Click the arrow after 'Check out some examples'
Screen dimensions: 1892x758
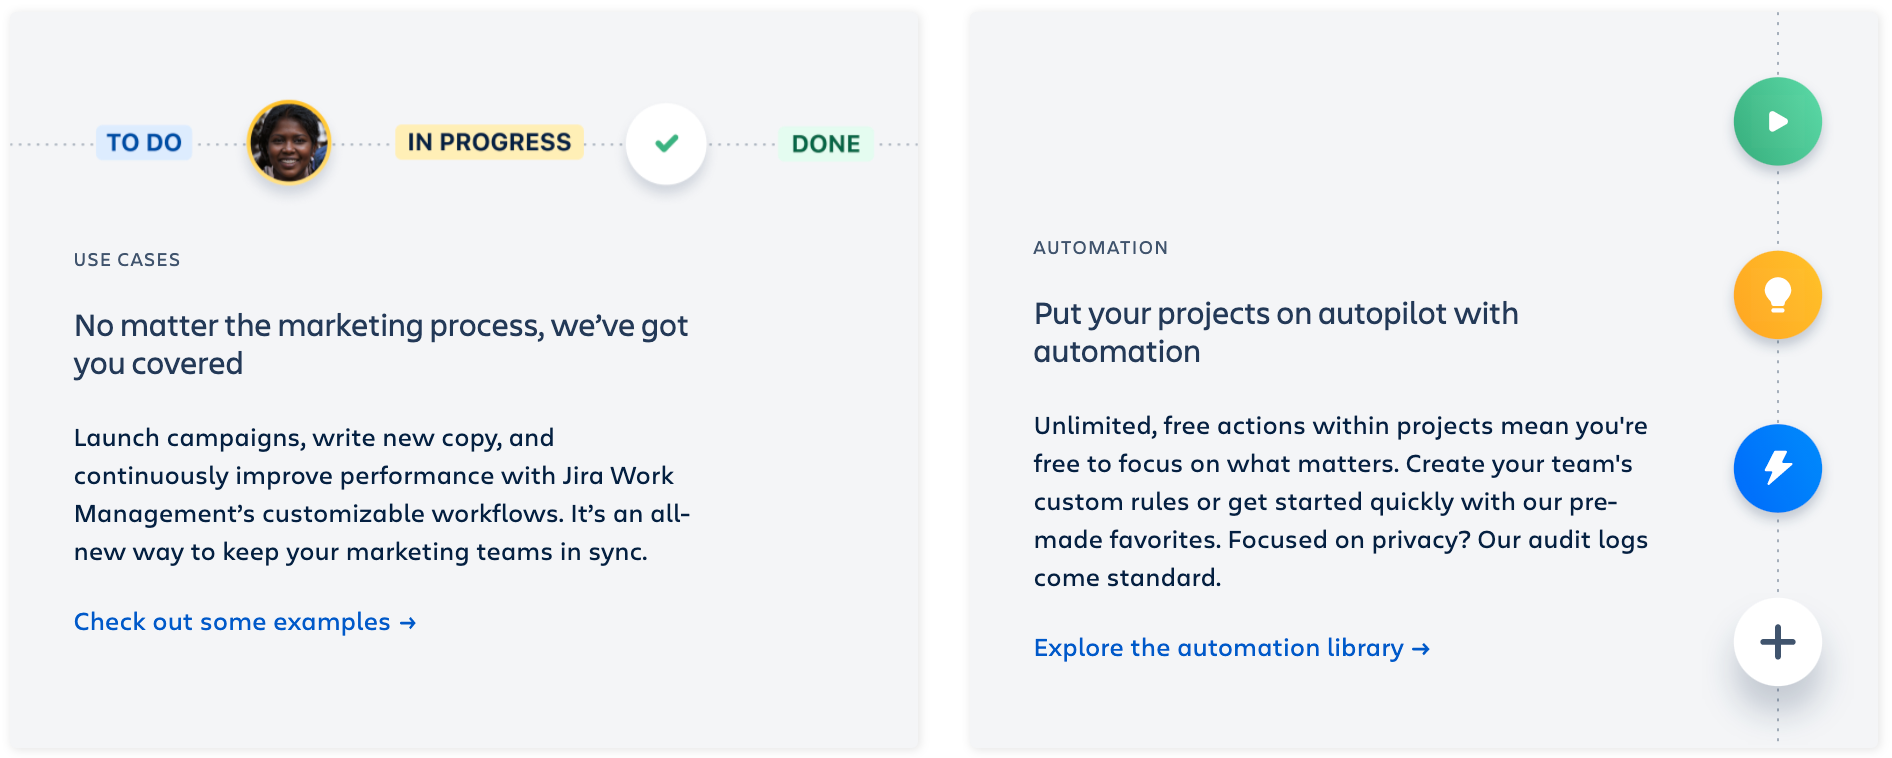(408, 623)
